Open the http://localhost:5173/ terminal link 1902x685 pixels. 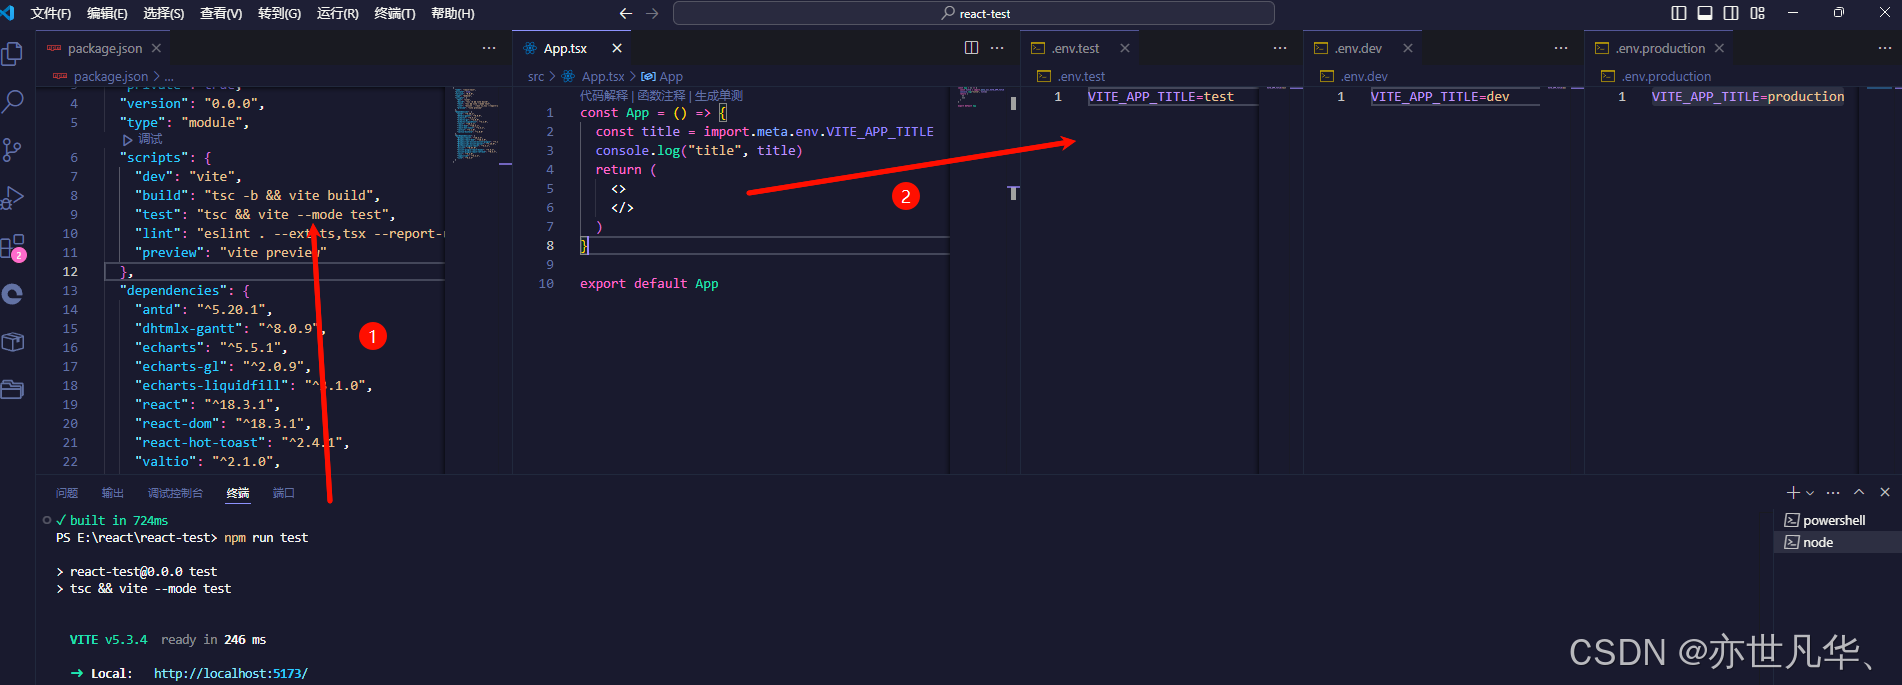(x=231, y=673)
